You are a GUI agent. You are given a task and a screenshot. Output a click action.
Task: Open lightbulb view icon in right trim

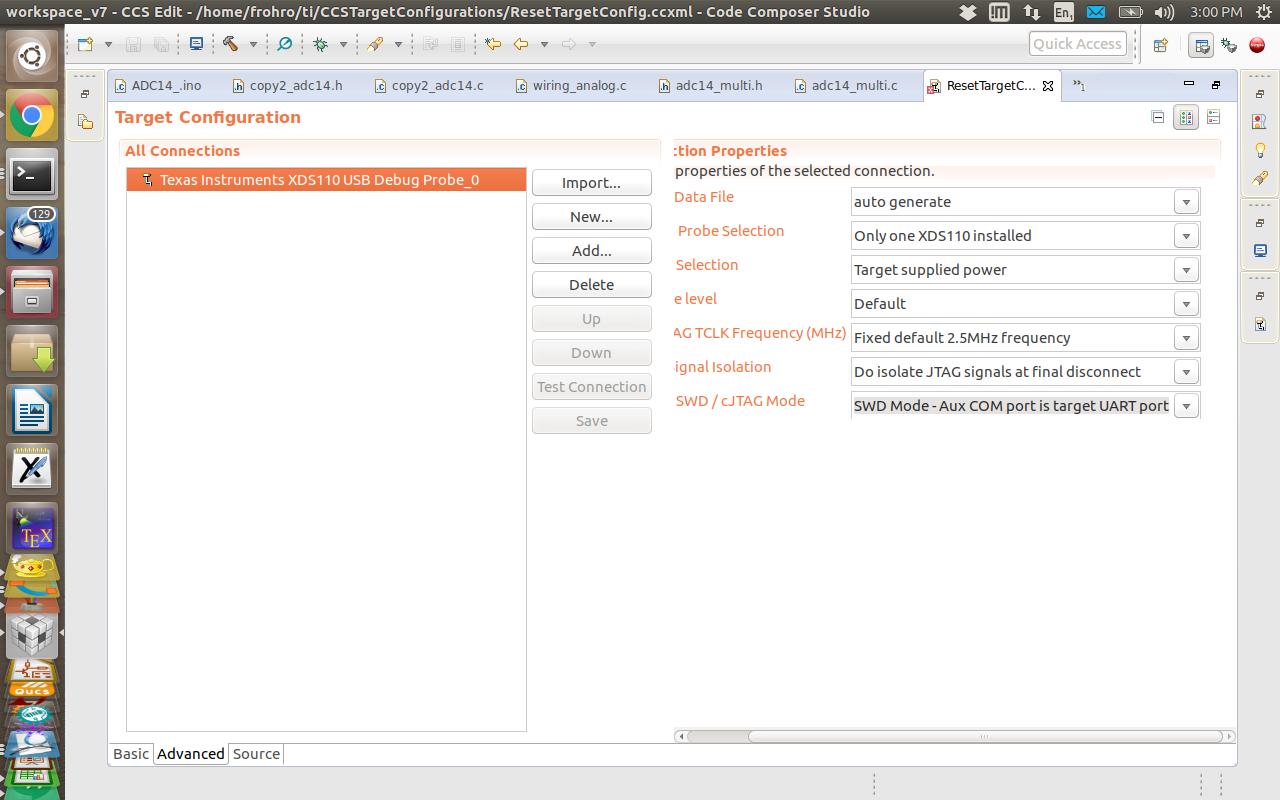click(x=1260, y=149)
